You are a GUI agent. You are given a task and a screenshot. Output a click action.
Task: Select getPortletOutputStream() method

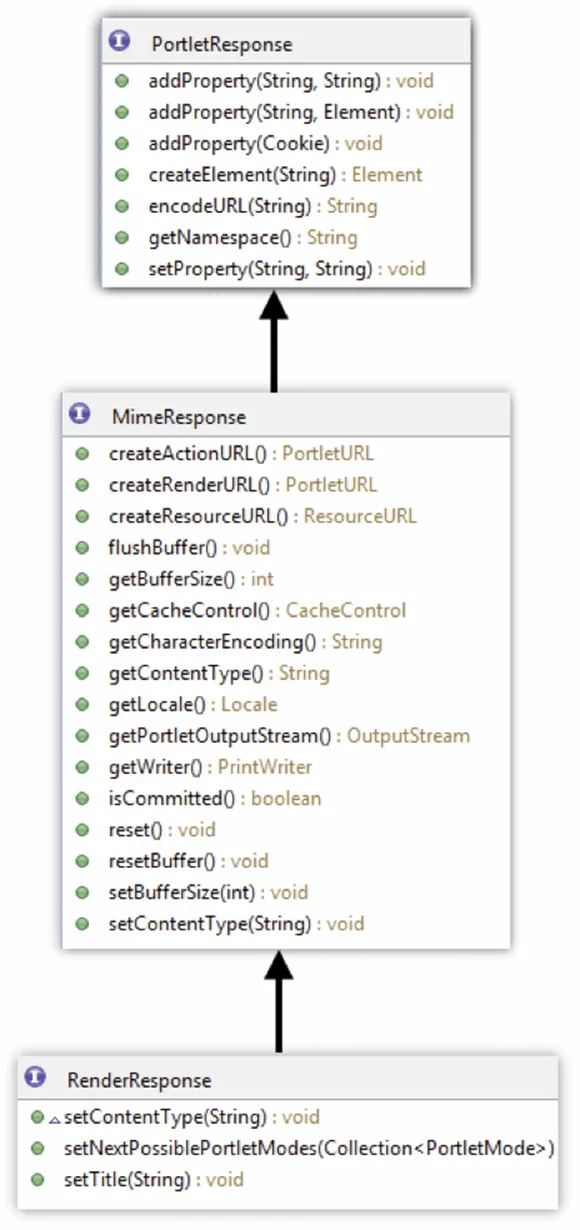[289, 736]
